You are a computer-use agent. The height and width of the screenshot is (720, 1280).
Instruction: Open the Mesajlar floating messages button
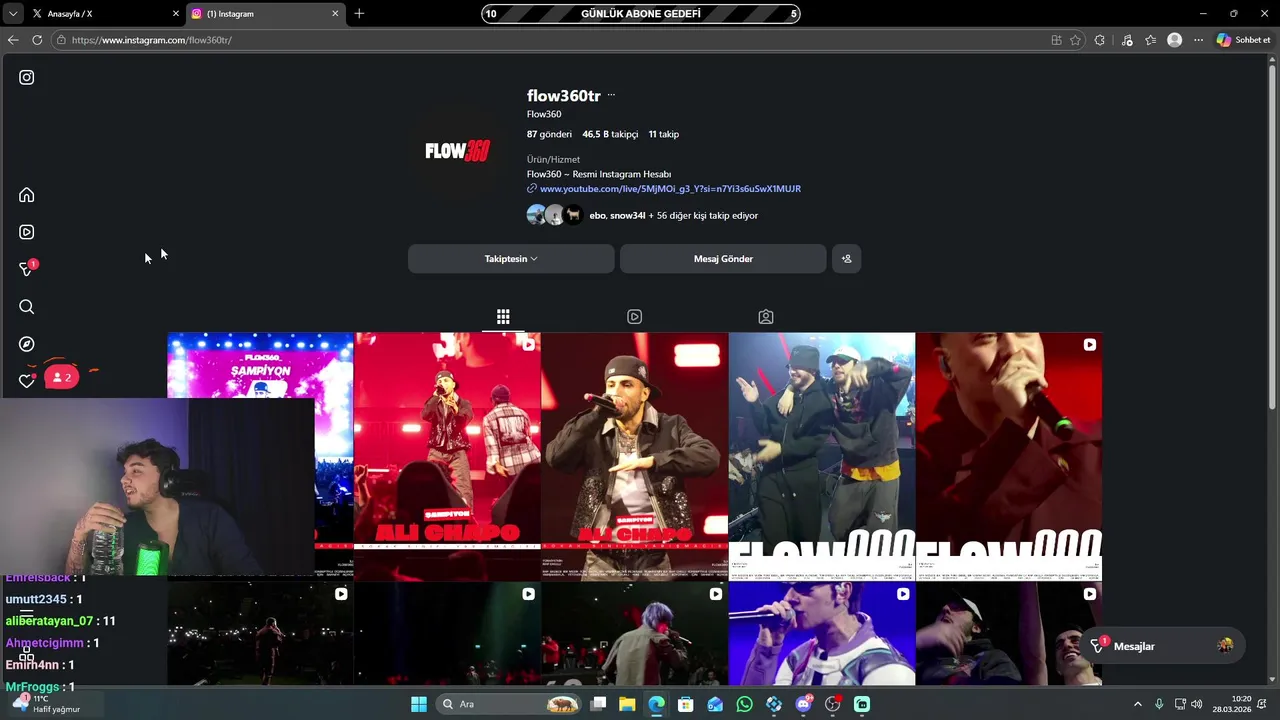(1164, 646)
